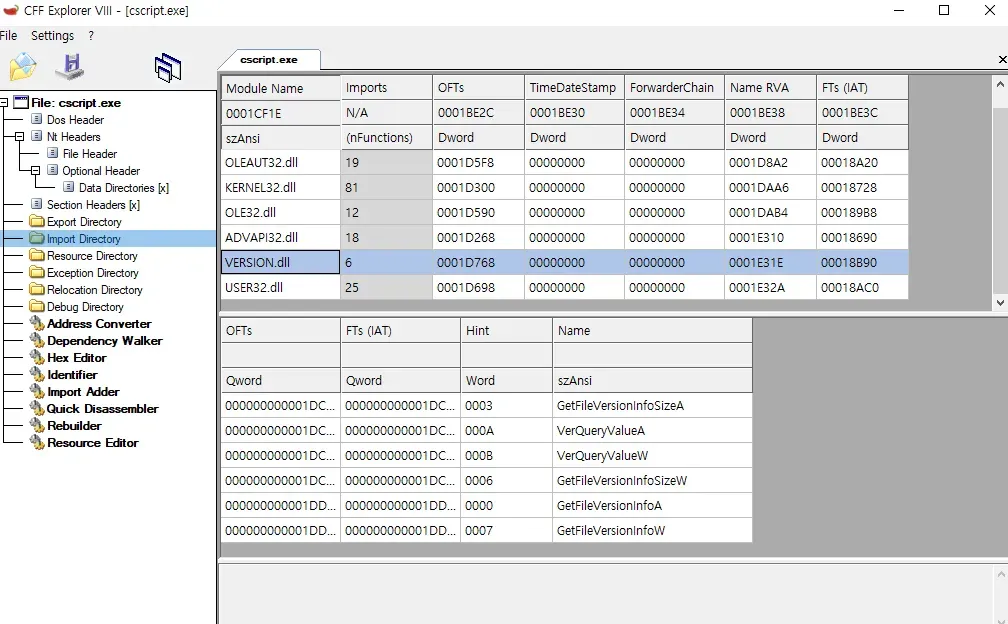
Task: Select the Export Directory tree item
Action: [x=84, y=222]
